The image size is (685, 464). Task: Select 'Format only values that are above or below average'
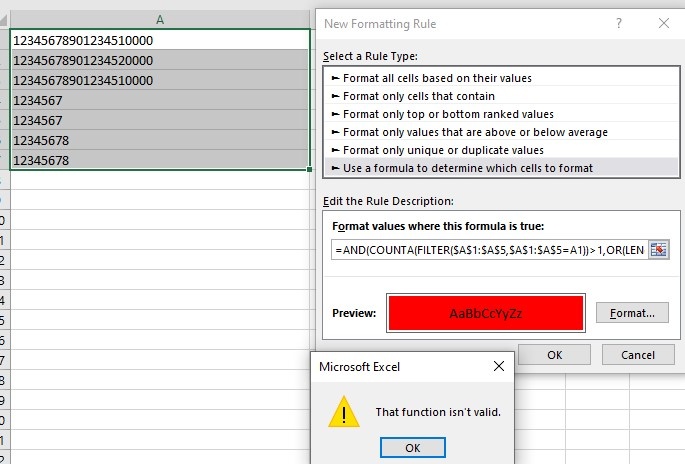pos(502,132)
